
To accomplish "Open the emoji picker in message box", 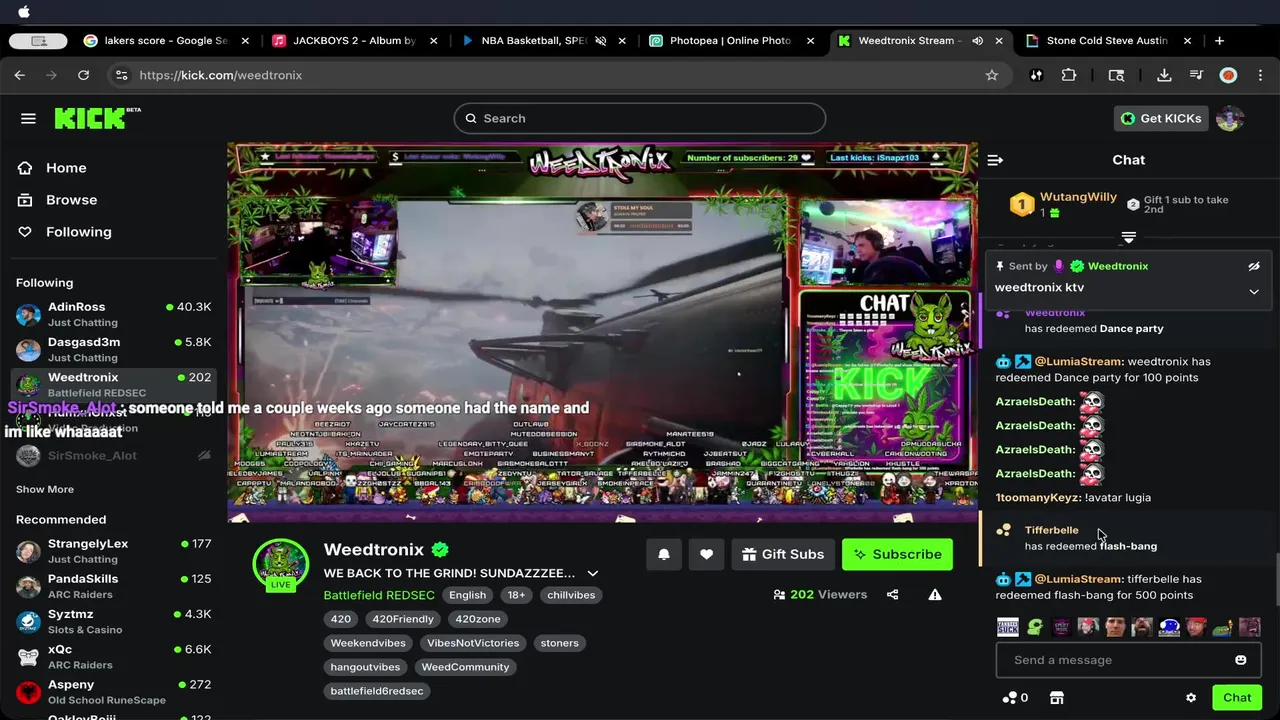I will [x=1241, y=660].
